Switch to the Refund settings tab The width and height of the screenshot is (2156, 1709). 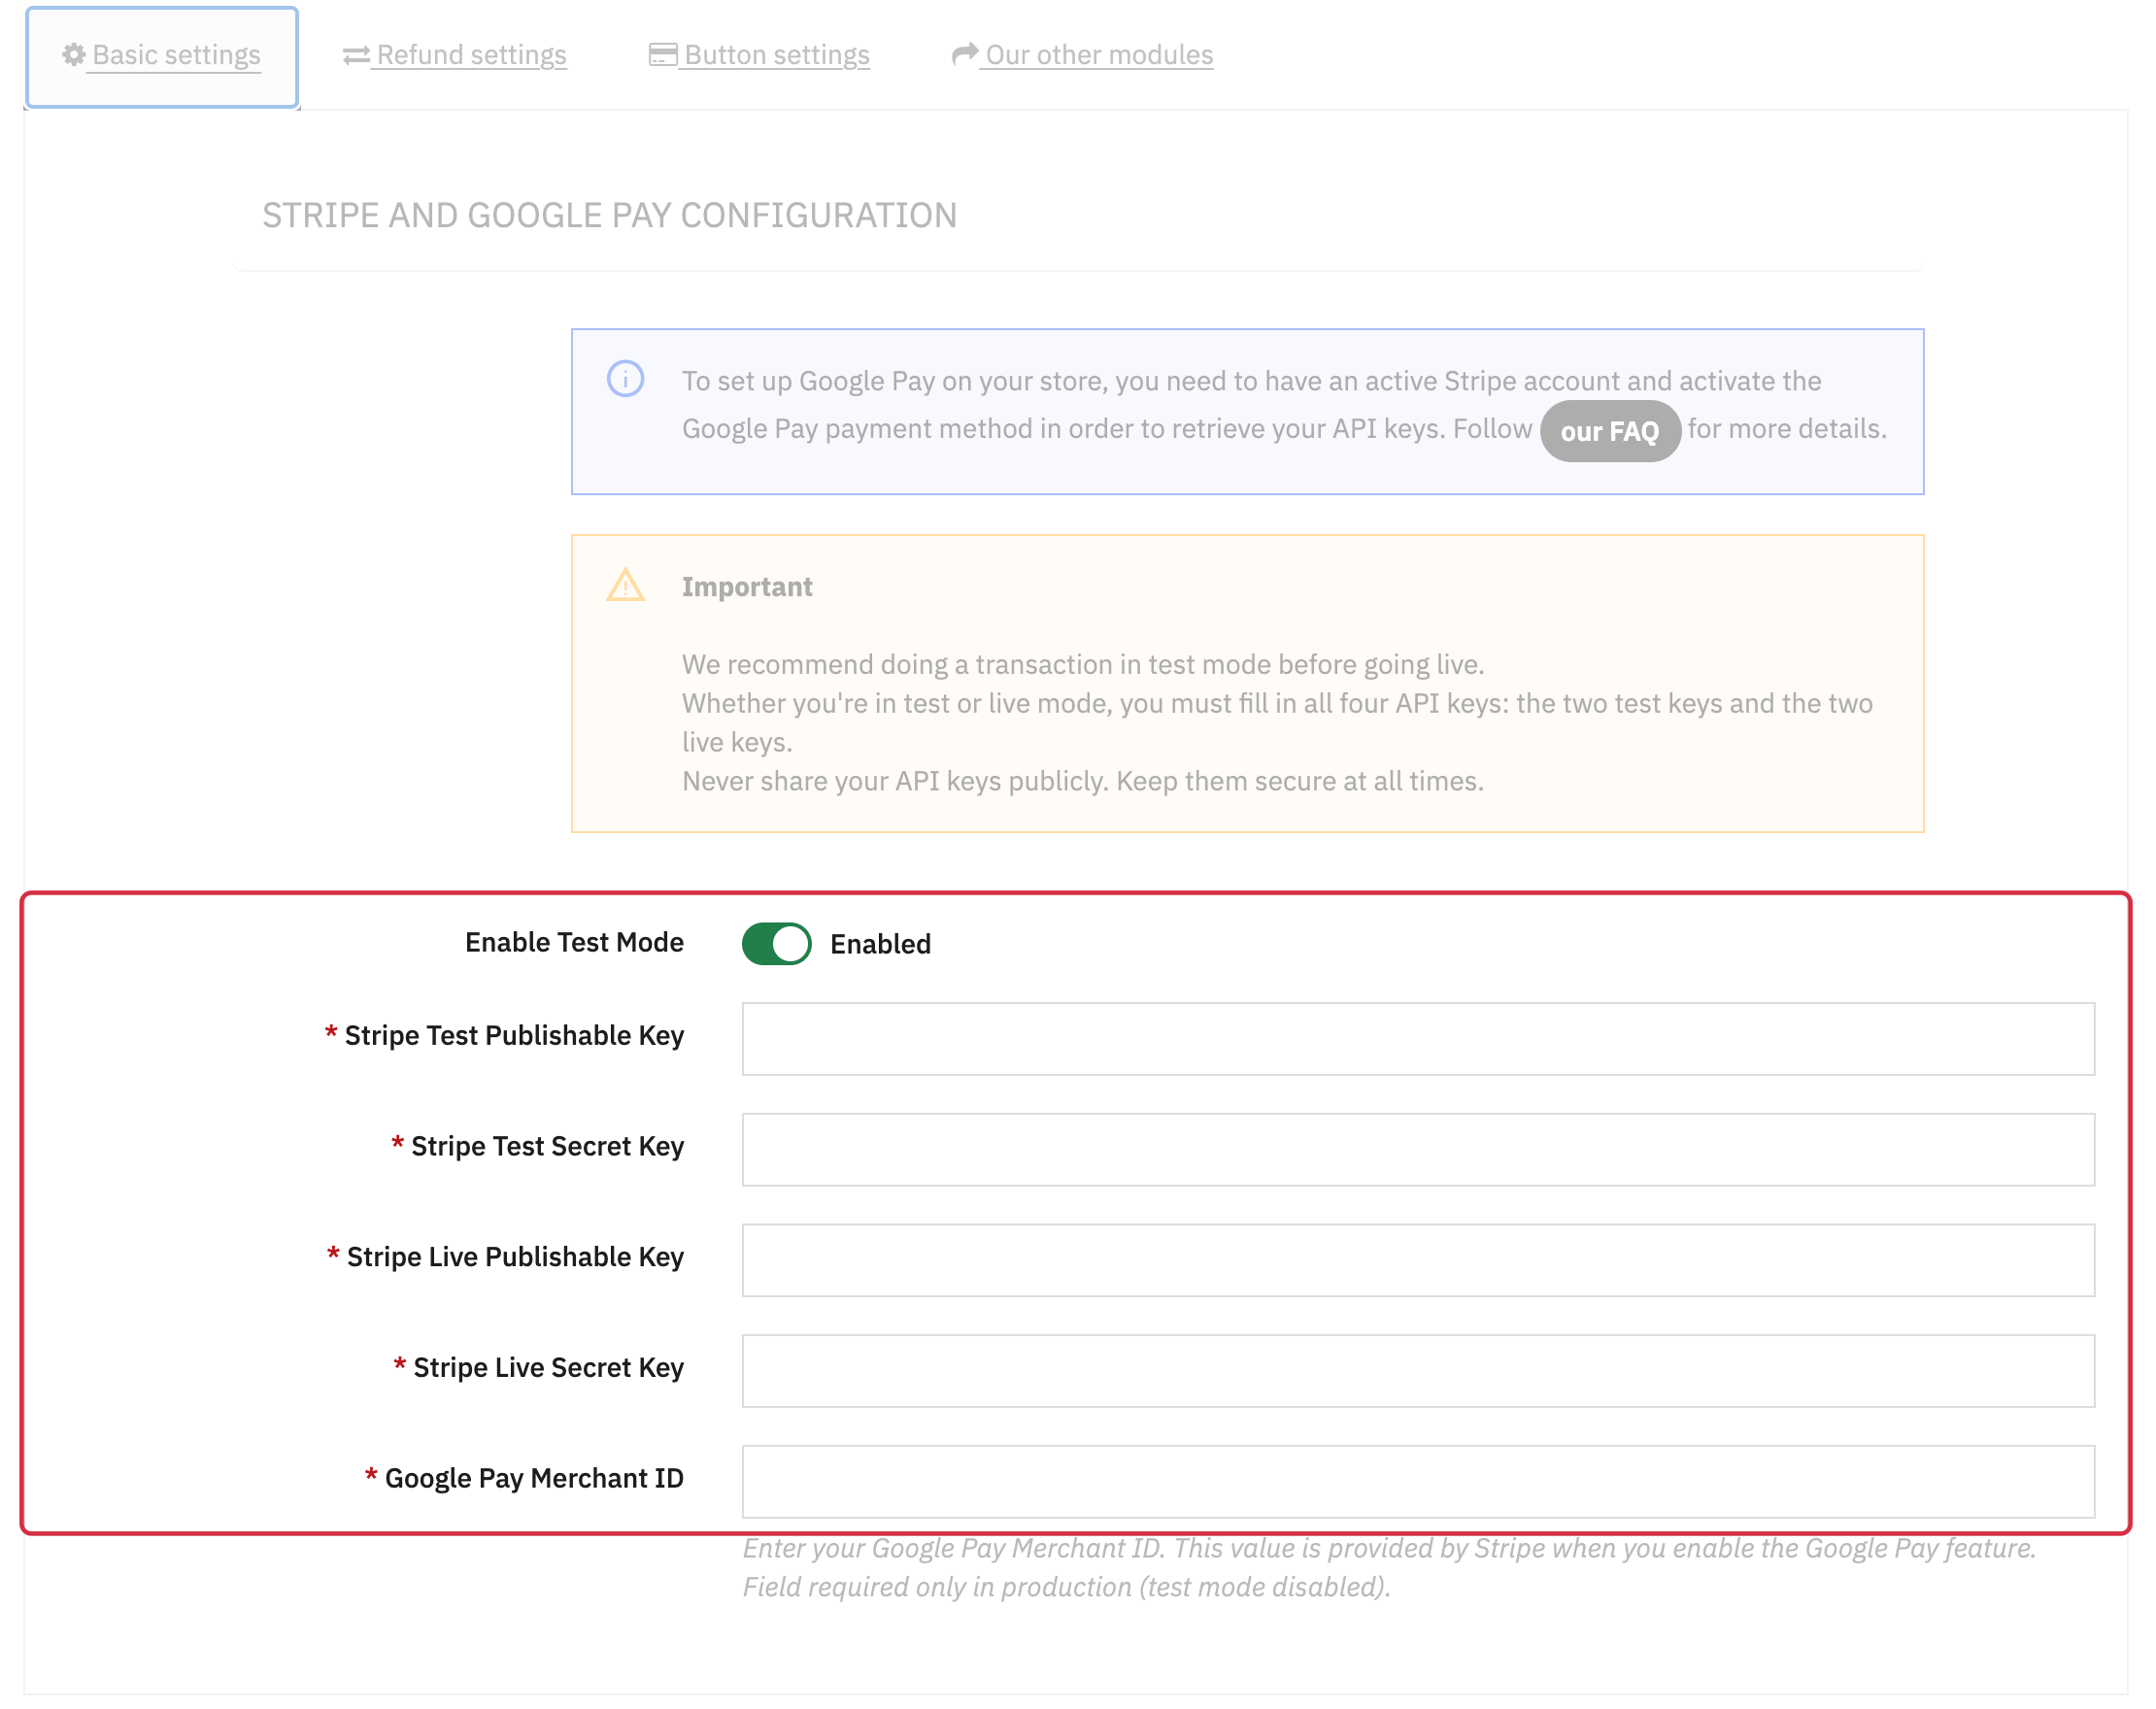[x=455, y=55]
